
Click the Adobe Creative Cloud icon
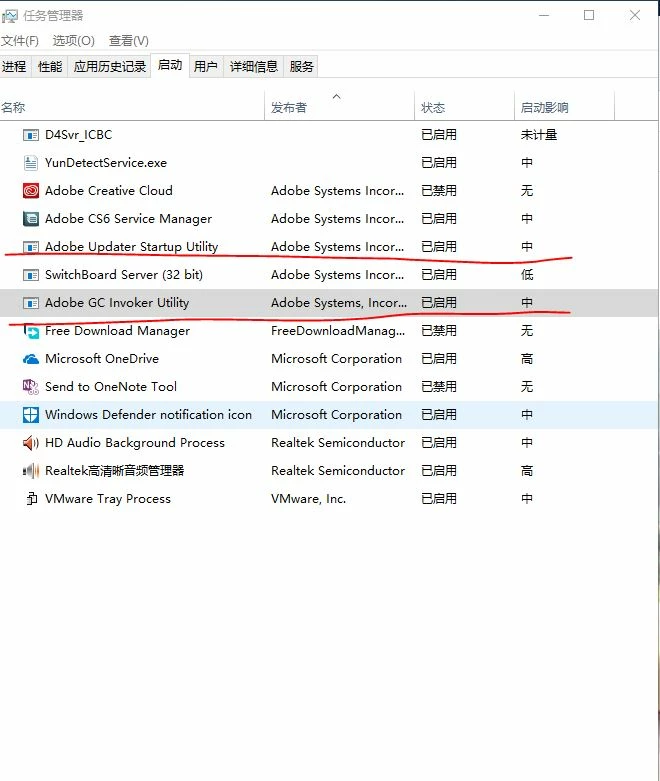pyautogui.click(x=31, y=191)
